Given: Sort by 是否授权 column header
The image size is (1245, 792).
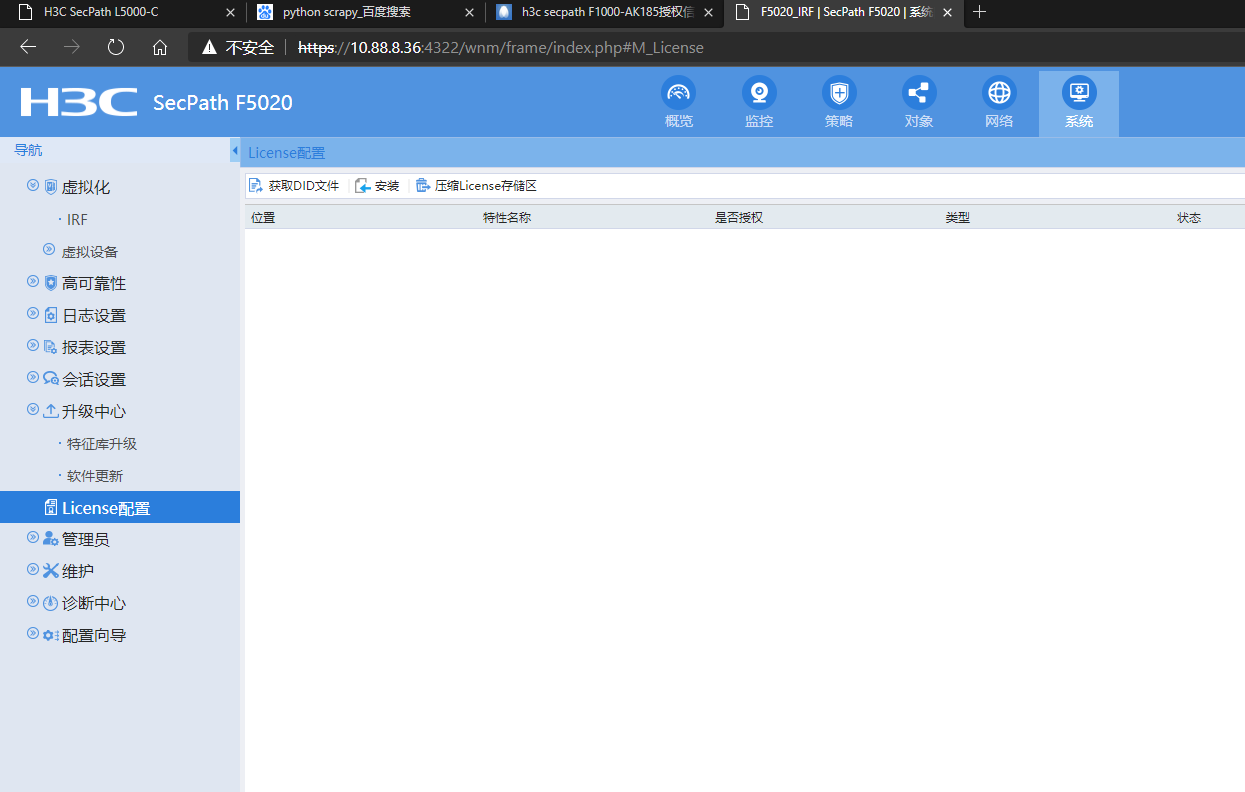Looking at the screenshot, I should coord(739,217).
